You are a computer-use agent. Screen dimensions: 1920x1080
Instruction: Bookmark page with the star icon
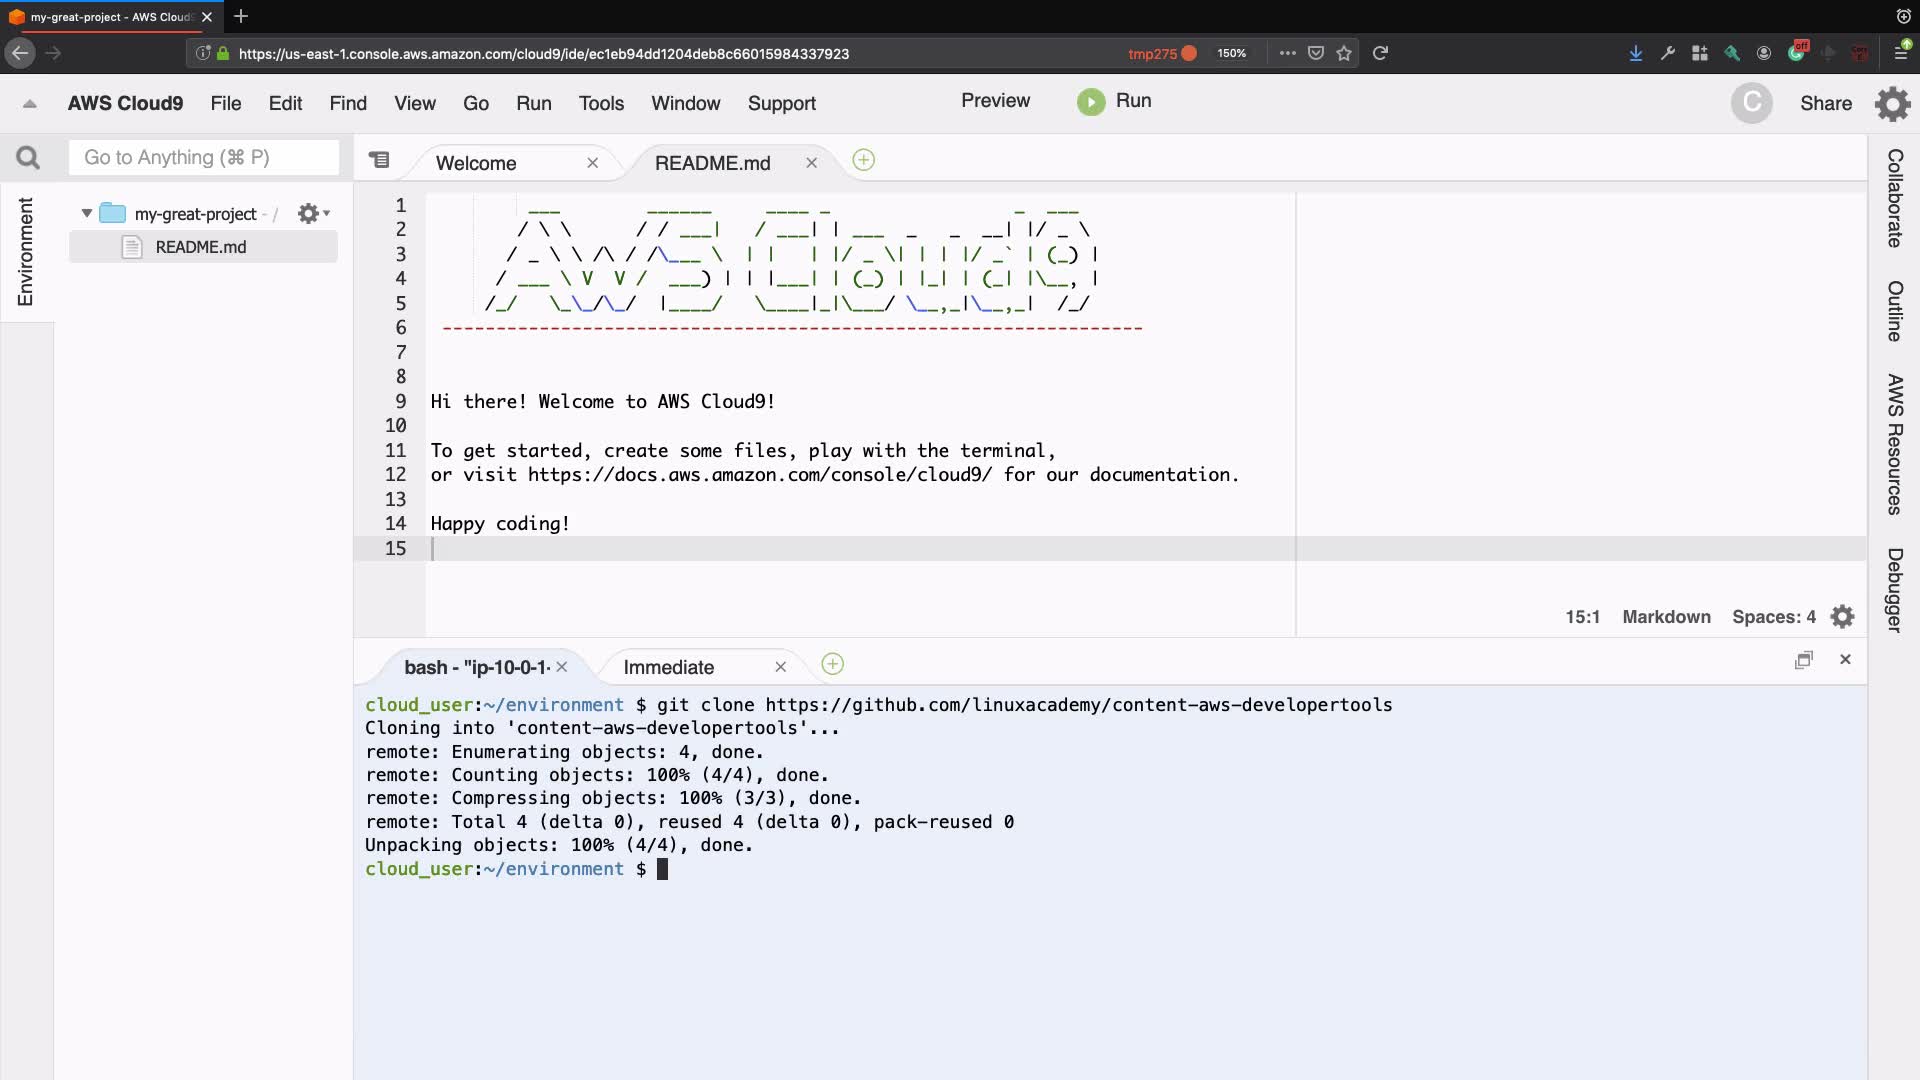click(x=1344, y=54)
